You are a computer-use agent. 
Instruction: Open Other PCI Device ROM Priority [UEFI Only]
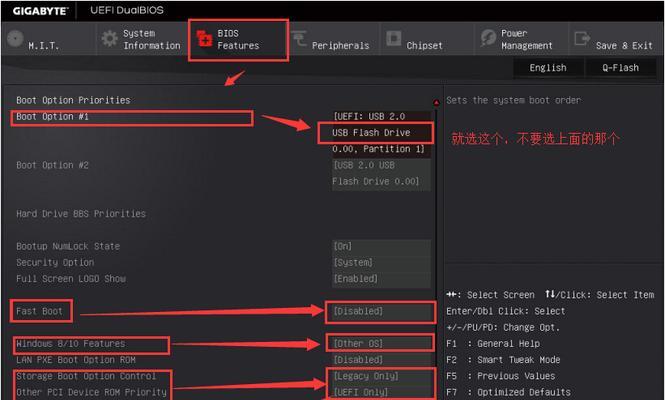tap(381, 392)
